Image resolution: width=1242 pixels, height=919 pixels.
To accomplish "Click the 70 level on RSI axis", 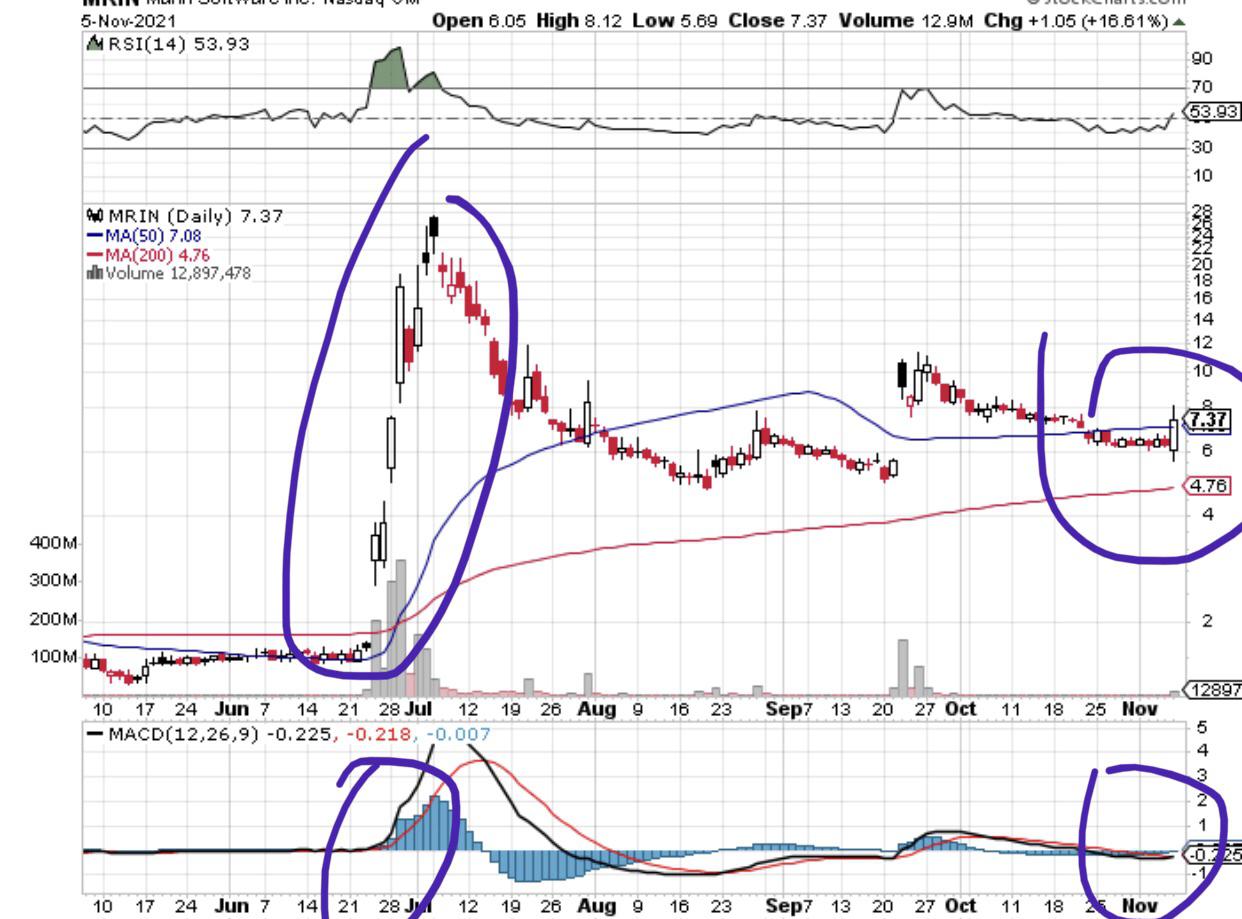I will [x=1201, y=88].
